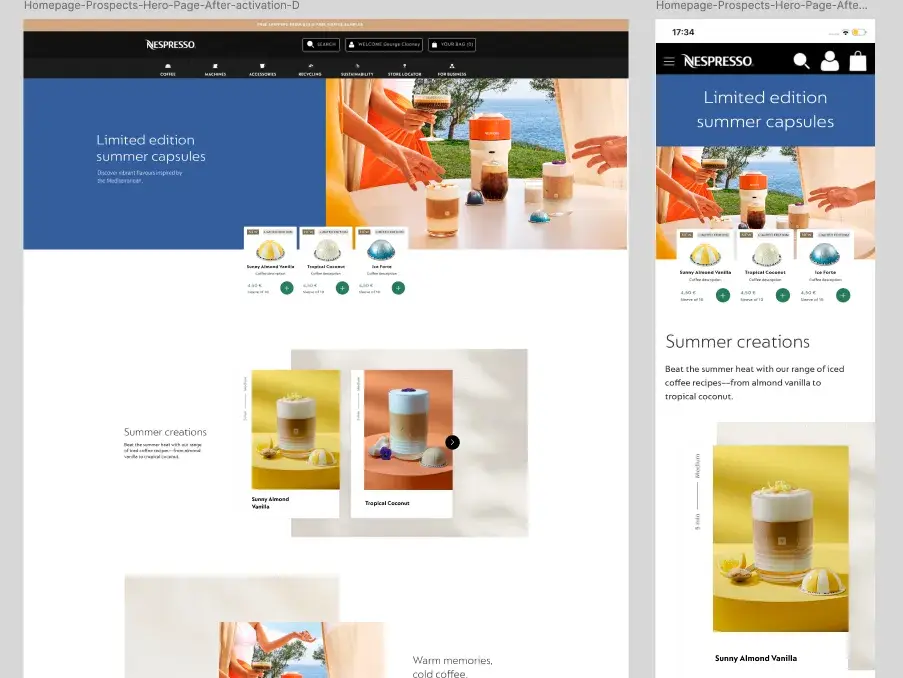This screenshot has height=678, width=903.
Task: Open the Coffee menu in desktop navigation
Action: (x=167, y=69)
